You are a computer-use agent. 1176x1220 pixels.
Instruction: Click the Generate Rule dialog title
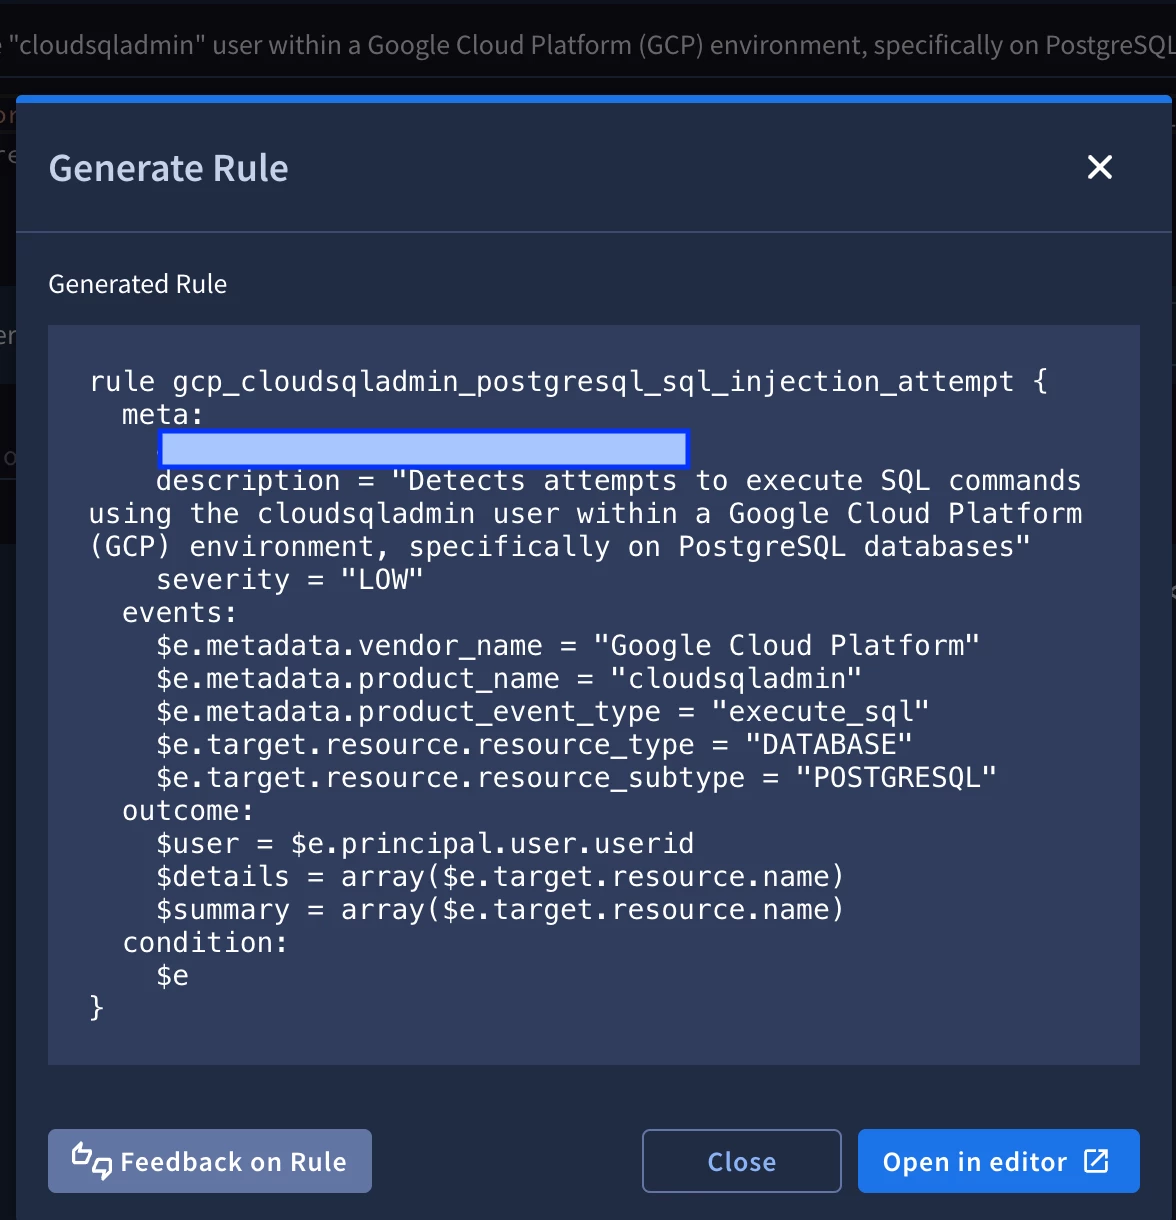[x=169, y=168]
